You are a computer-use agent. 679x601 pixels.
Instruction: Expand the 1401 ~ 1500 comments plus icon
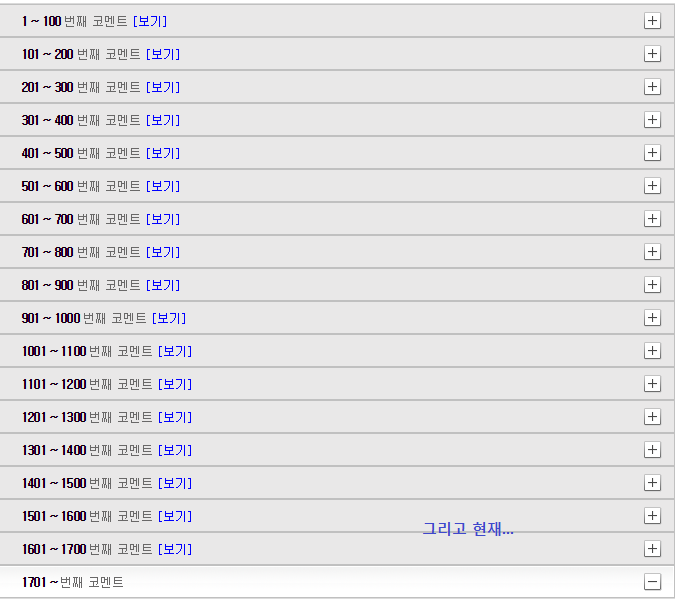click(652, 482)
